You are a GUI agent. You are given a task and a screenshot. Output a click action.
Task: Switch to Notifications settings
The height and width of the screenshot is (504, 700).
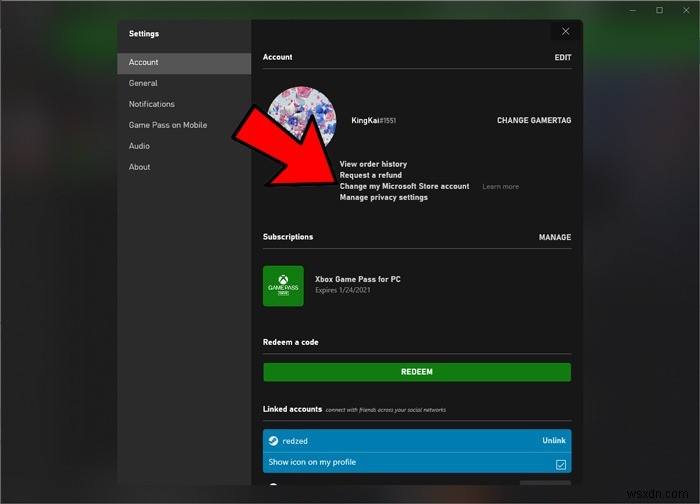(184, 104)
